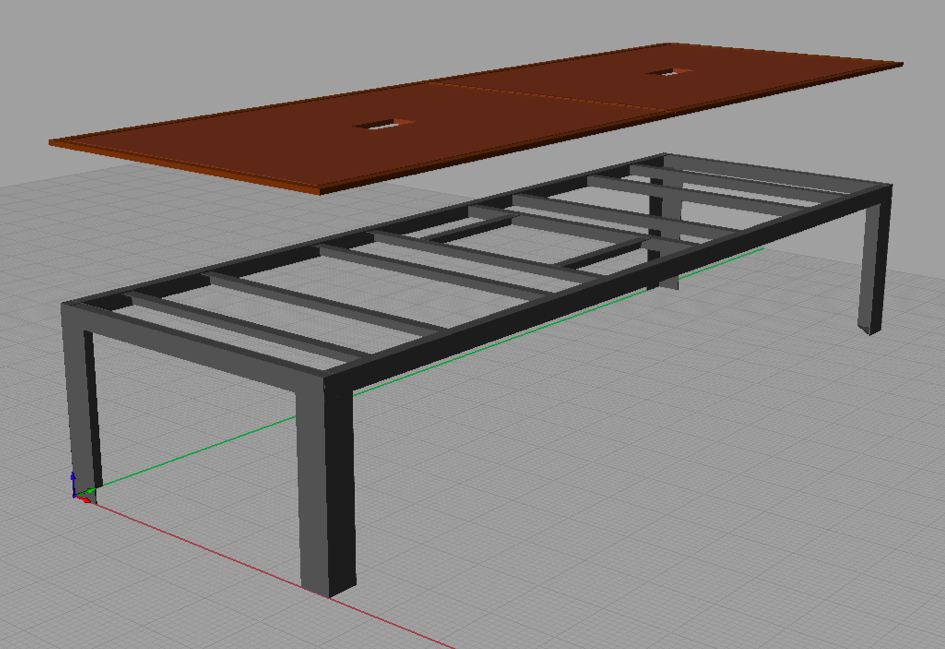Image resolution: width=945 pixels, height=649 pixels.
Task: Select the nearest front table leg
Action: click(326, 490)
